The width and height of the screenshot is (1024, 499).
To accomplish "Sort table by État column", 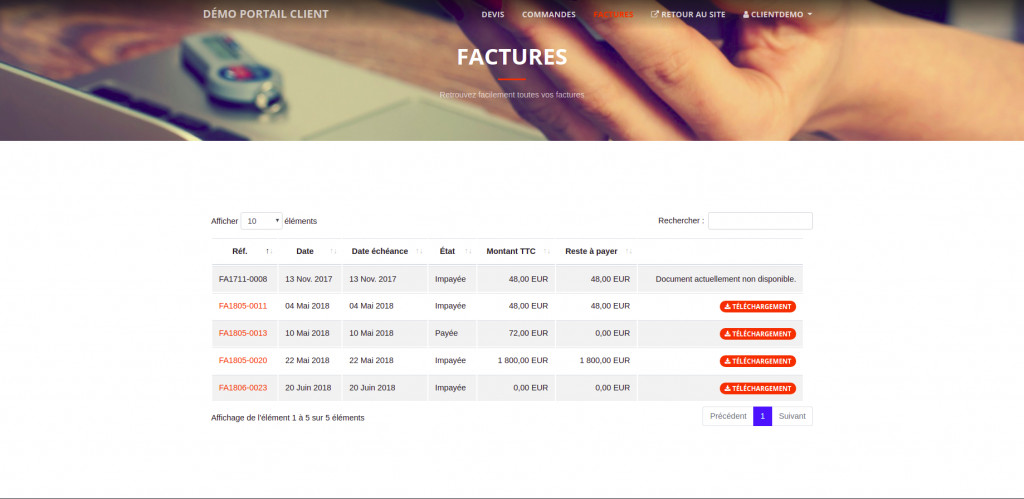I will click(452, 251).
